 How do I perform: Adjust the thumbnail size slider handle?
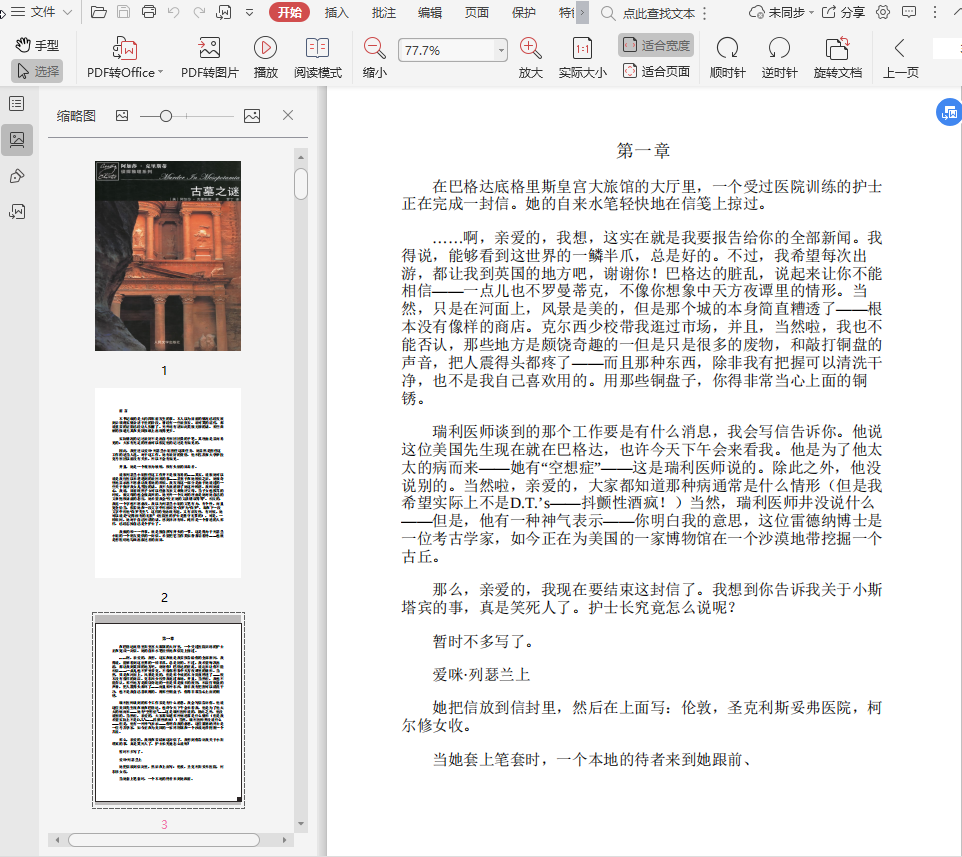click(166, 116)
